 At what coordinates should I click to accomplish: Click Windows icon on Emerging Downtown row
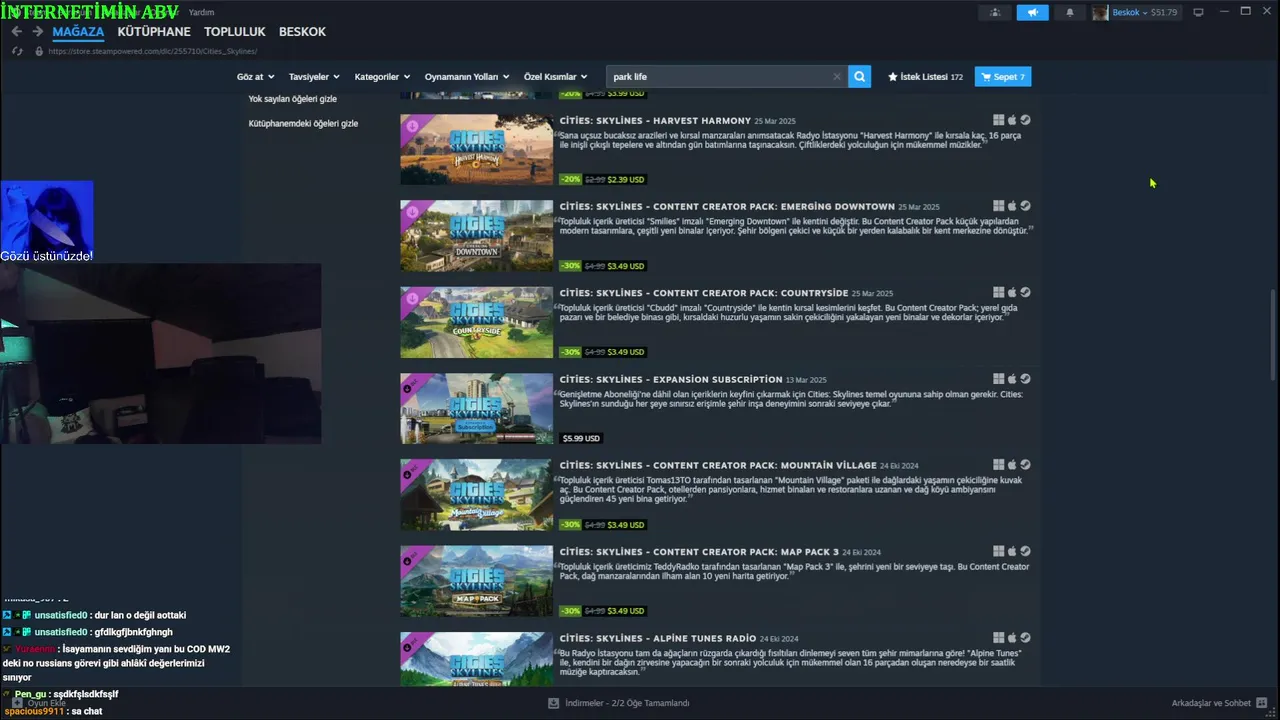pyautogui.click(x=998, y=206)
